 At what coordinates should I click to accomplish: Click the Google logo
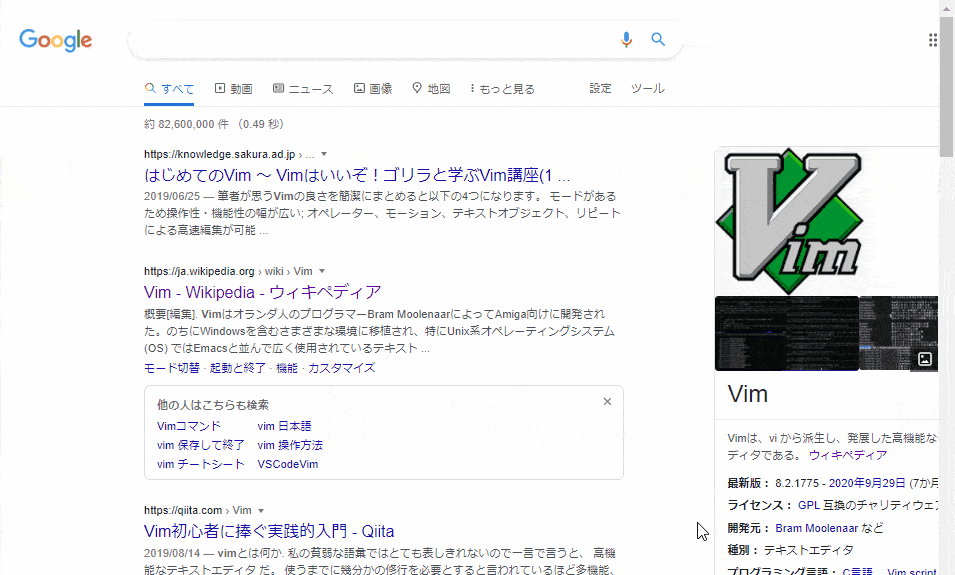(x=56, y=40)
